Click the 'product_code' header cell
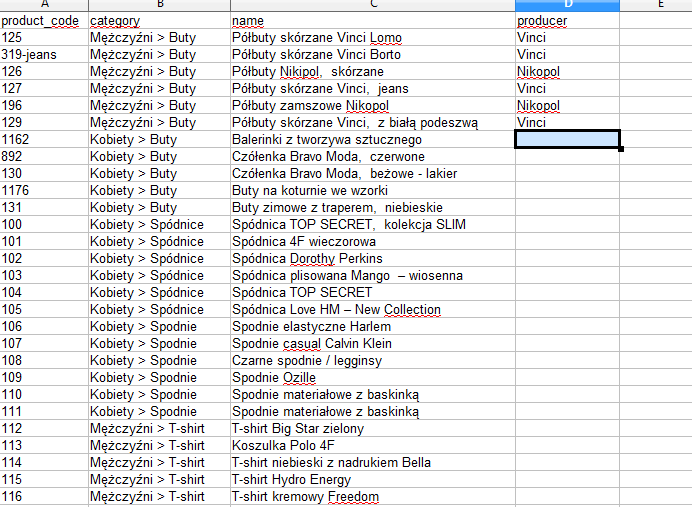The width and height of the screenshot is (692, 507). 44,21
